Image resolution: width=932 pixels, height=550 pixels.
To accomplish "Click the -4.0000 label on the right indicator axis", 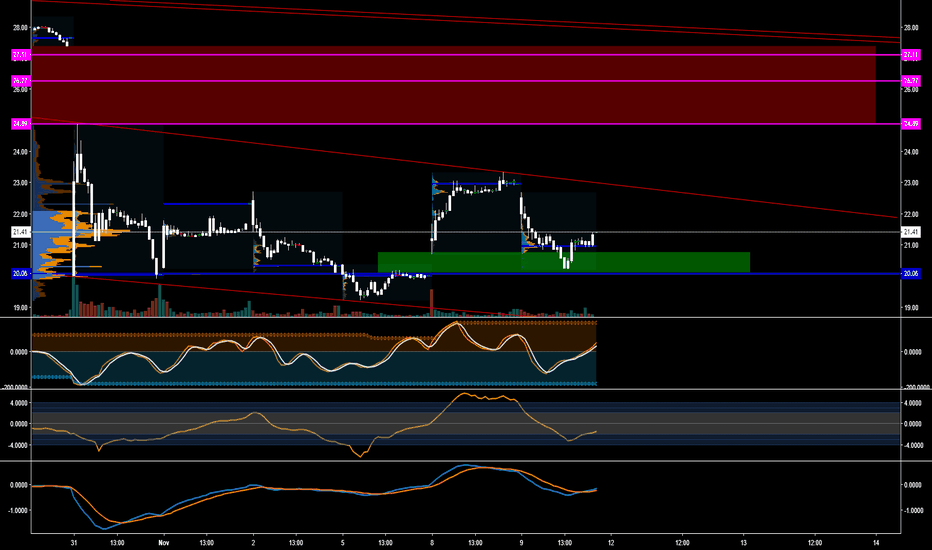I will (x=913, y=445).
